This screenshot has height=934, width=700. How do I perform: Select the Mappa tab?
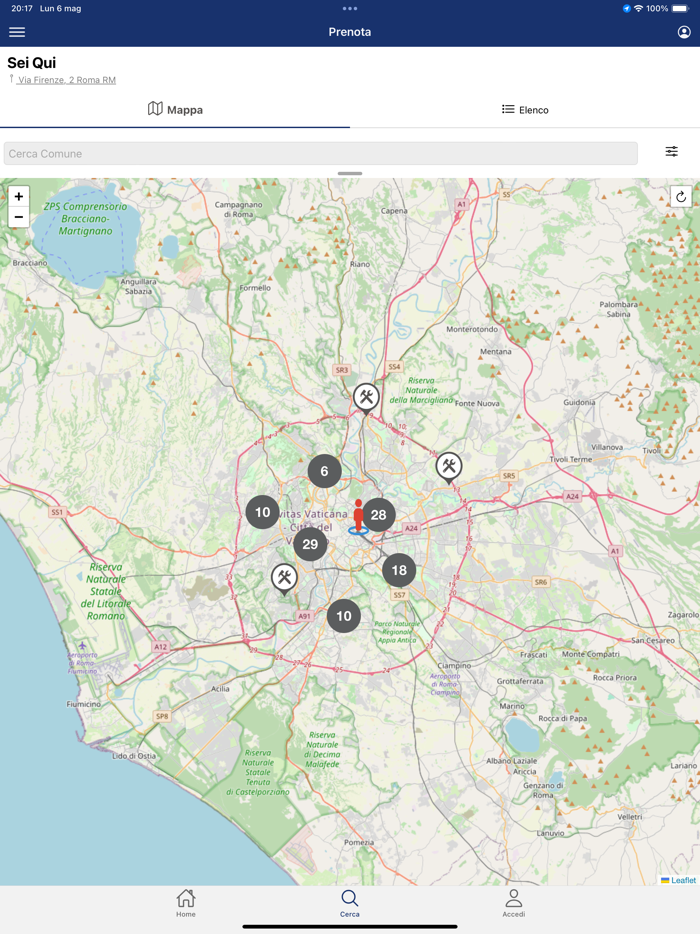click(x=175, y=109)
